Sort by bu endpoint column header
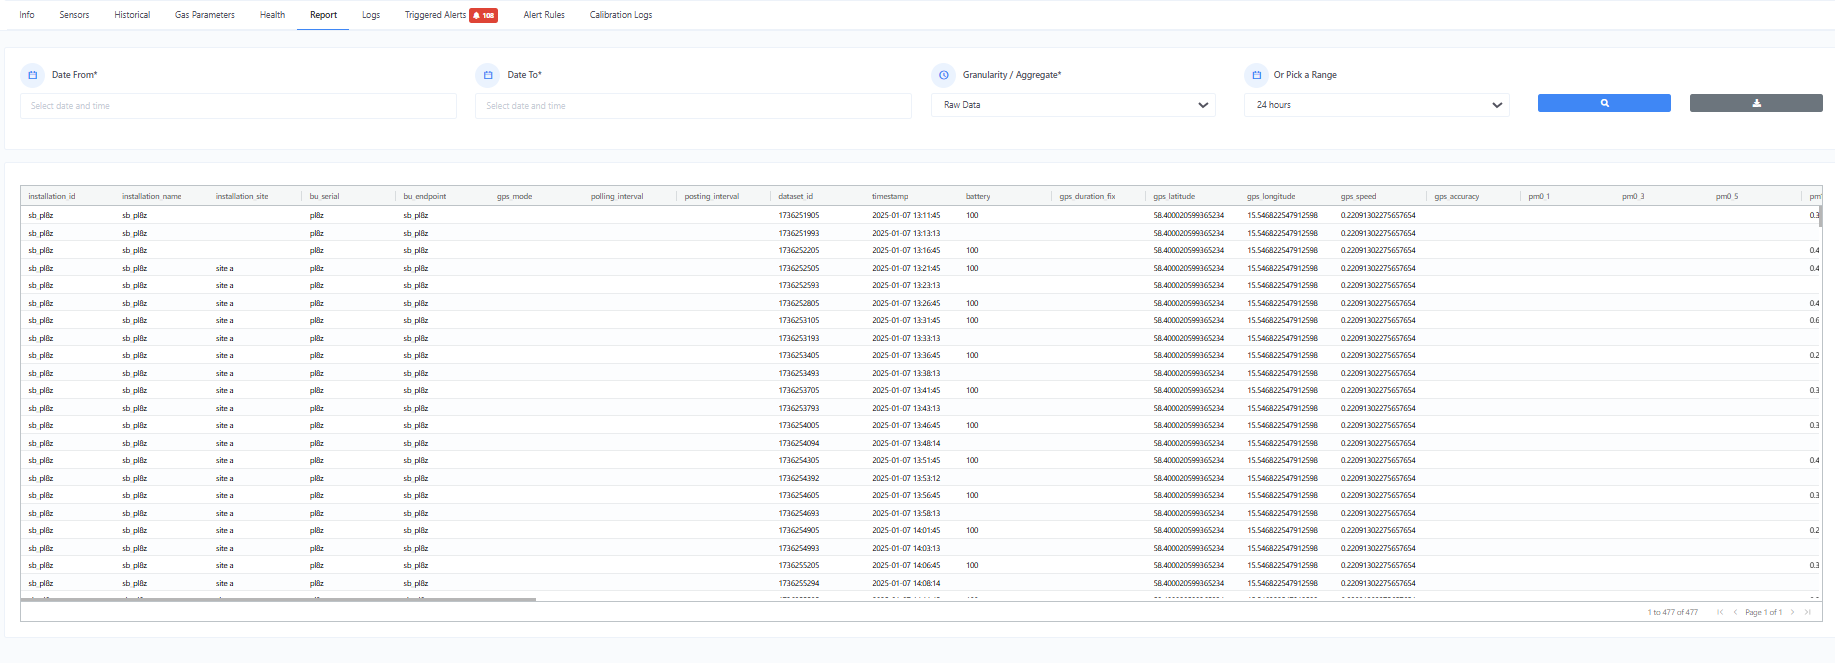 (x=425, y=197)
